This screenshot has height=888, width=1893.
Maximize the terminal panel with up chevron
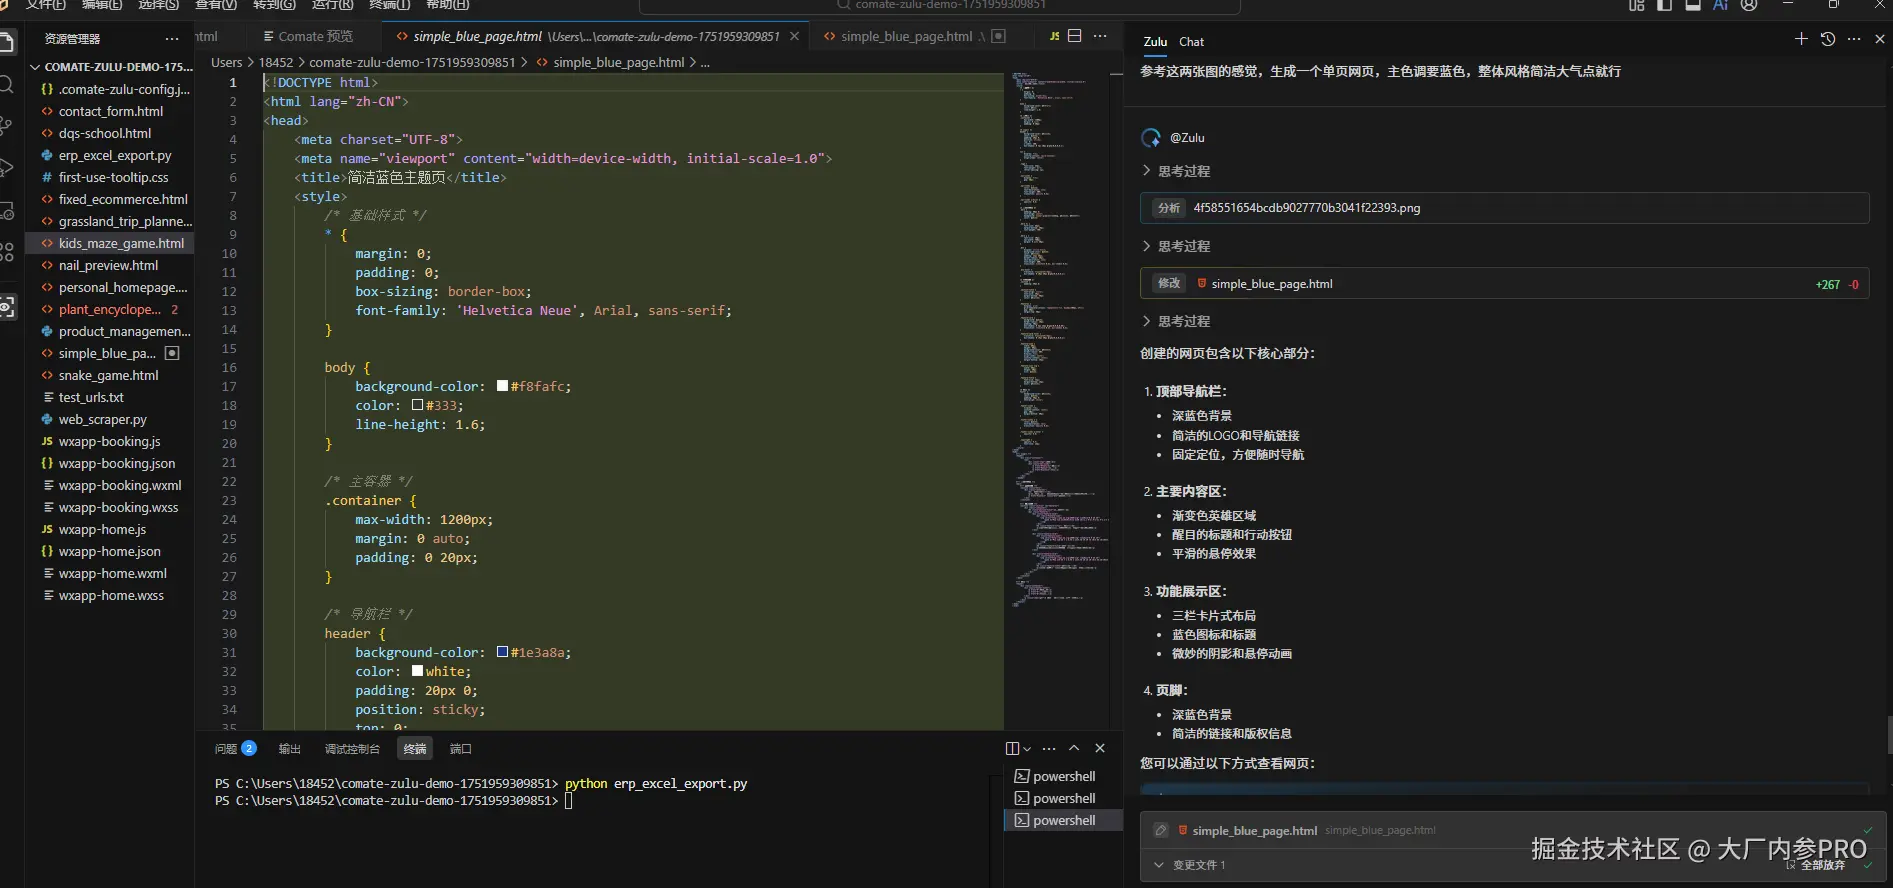(1074, 748)
